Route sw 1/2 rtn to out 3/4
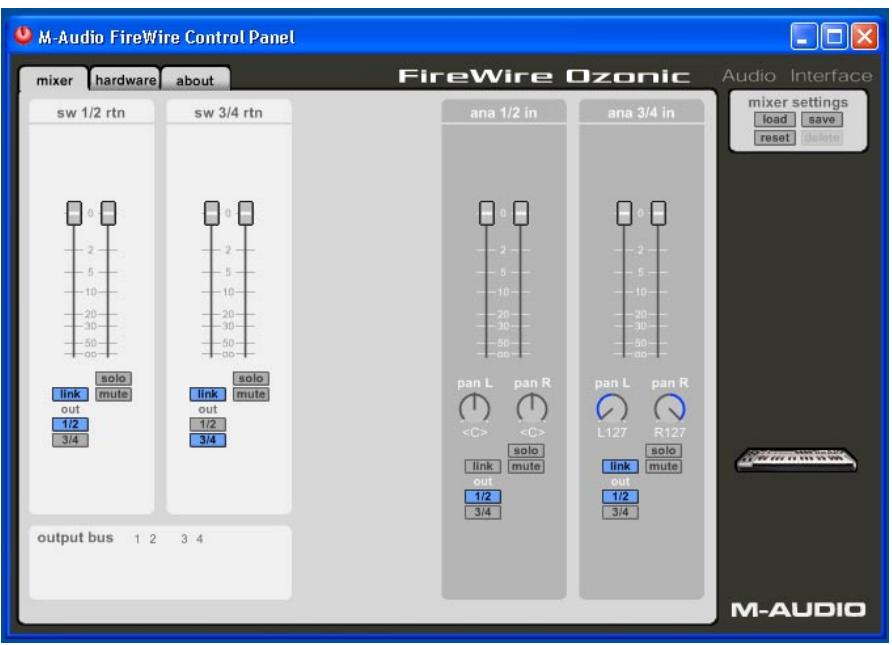This screenshot has height=645, width=892. (x=70, y=440)
